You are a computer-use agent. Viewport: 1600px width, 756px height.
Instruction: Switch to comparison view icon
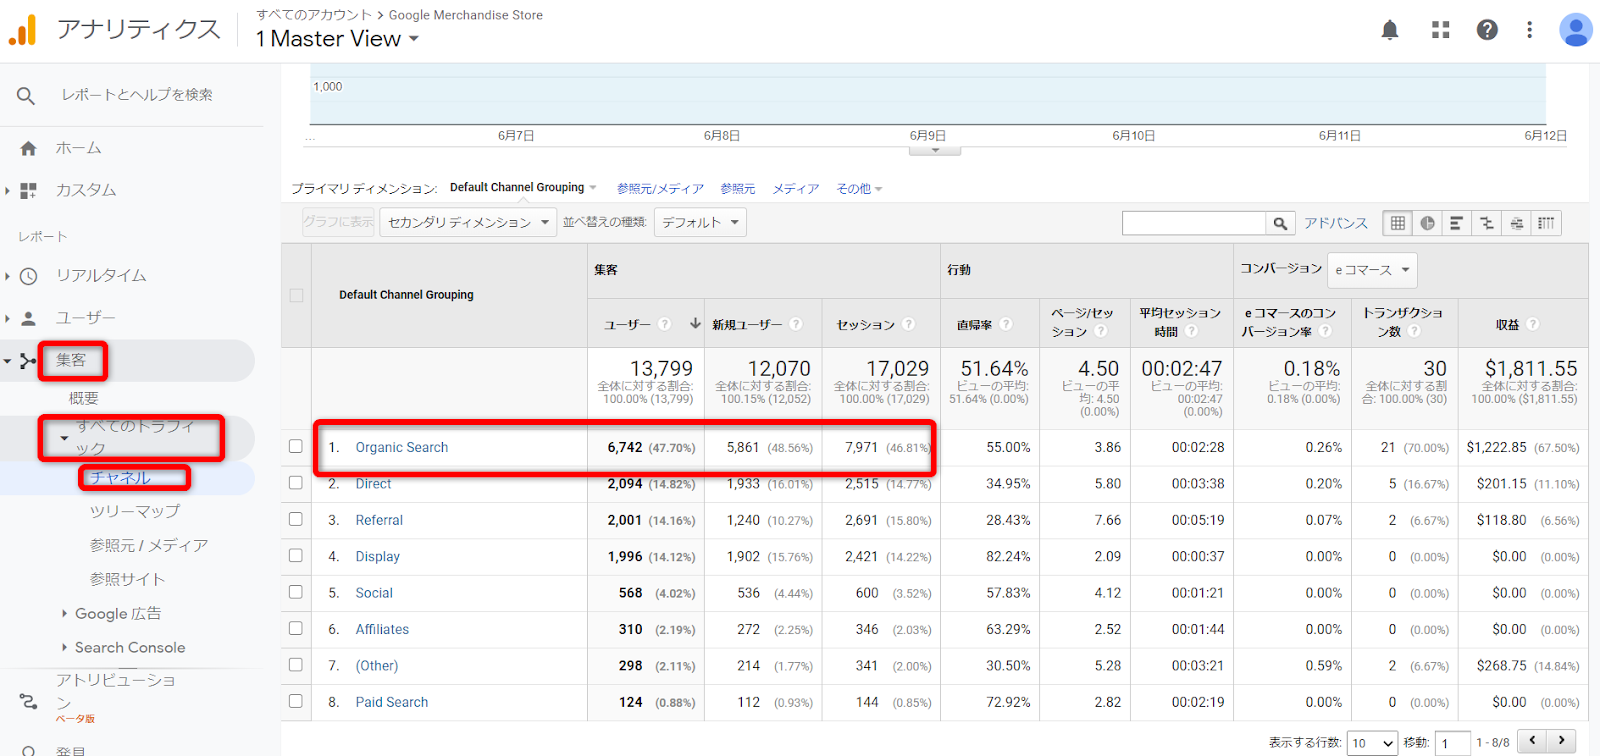[x=1486, y=223]
